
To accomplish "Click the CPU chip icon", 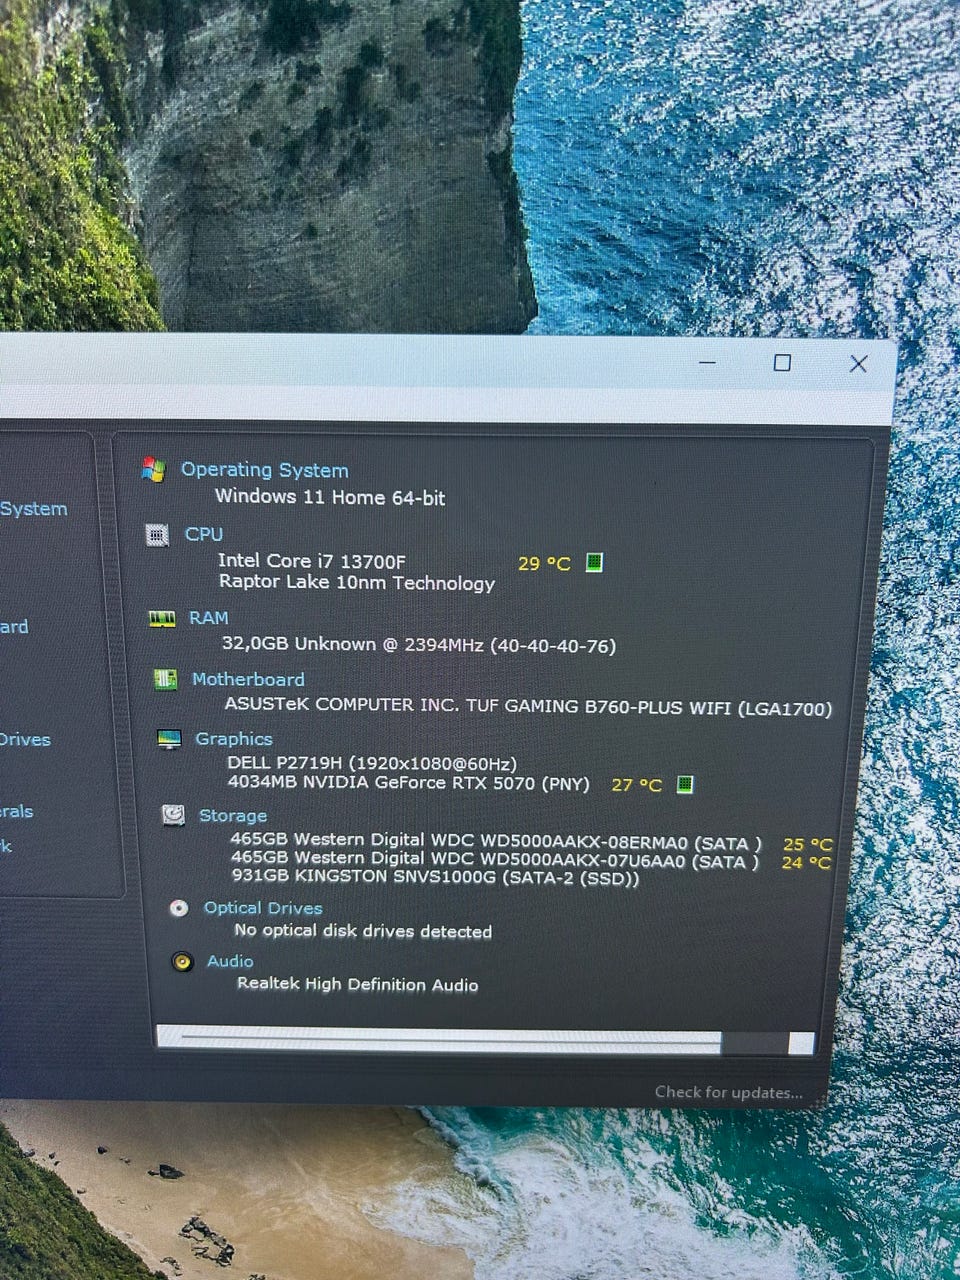I will click(x=157, y=535).
